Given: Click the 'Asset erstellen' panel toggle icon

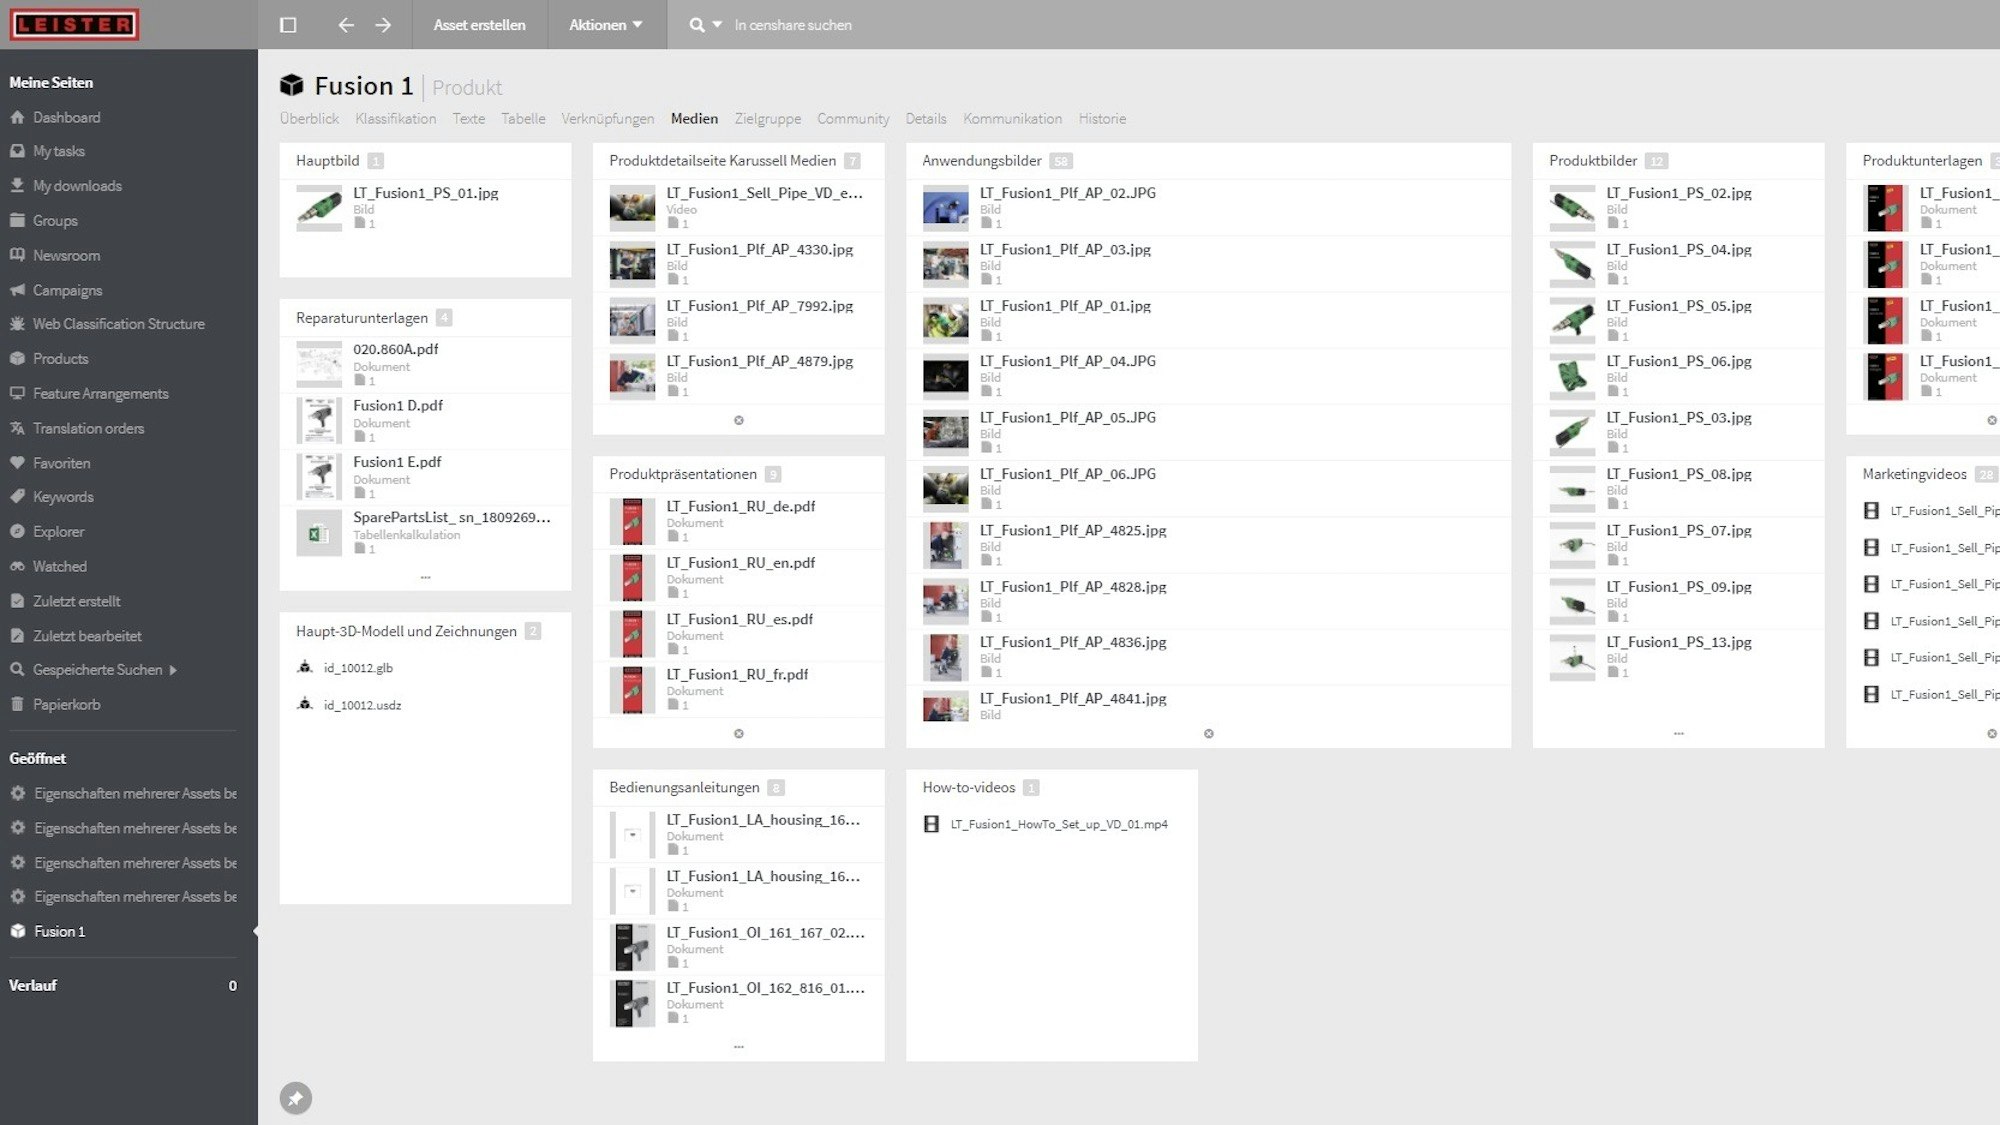Looking at the screenshot, I should coord(288,25).
